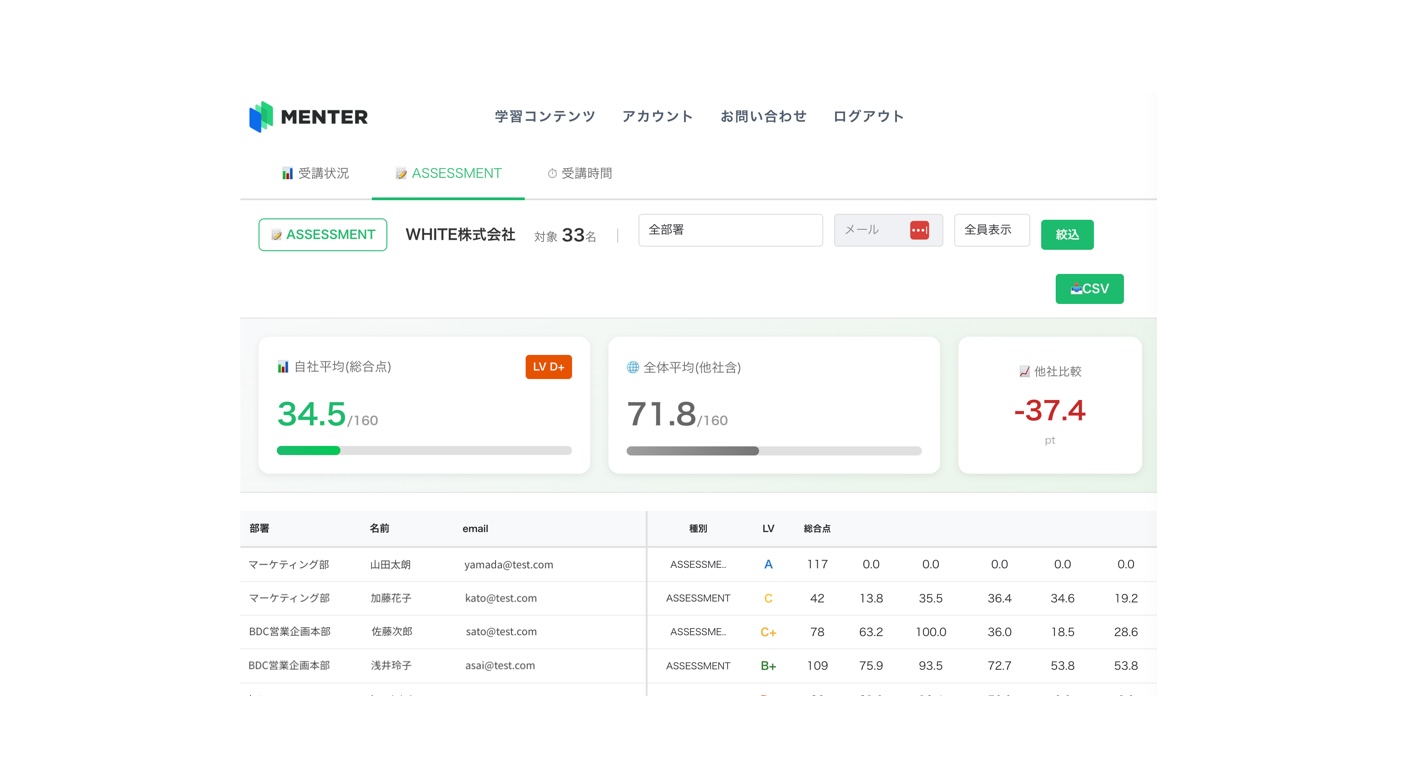The width and height of the screenshot is (1408, 768).
Task: Click the 部署 column header
Action: click(260, 529)
